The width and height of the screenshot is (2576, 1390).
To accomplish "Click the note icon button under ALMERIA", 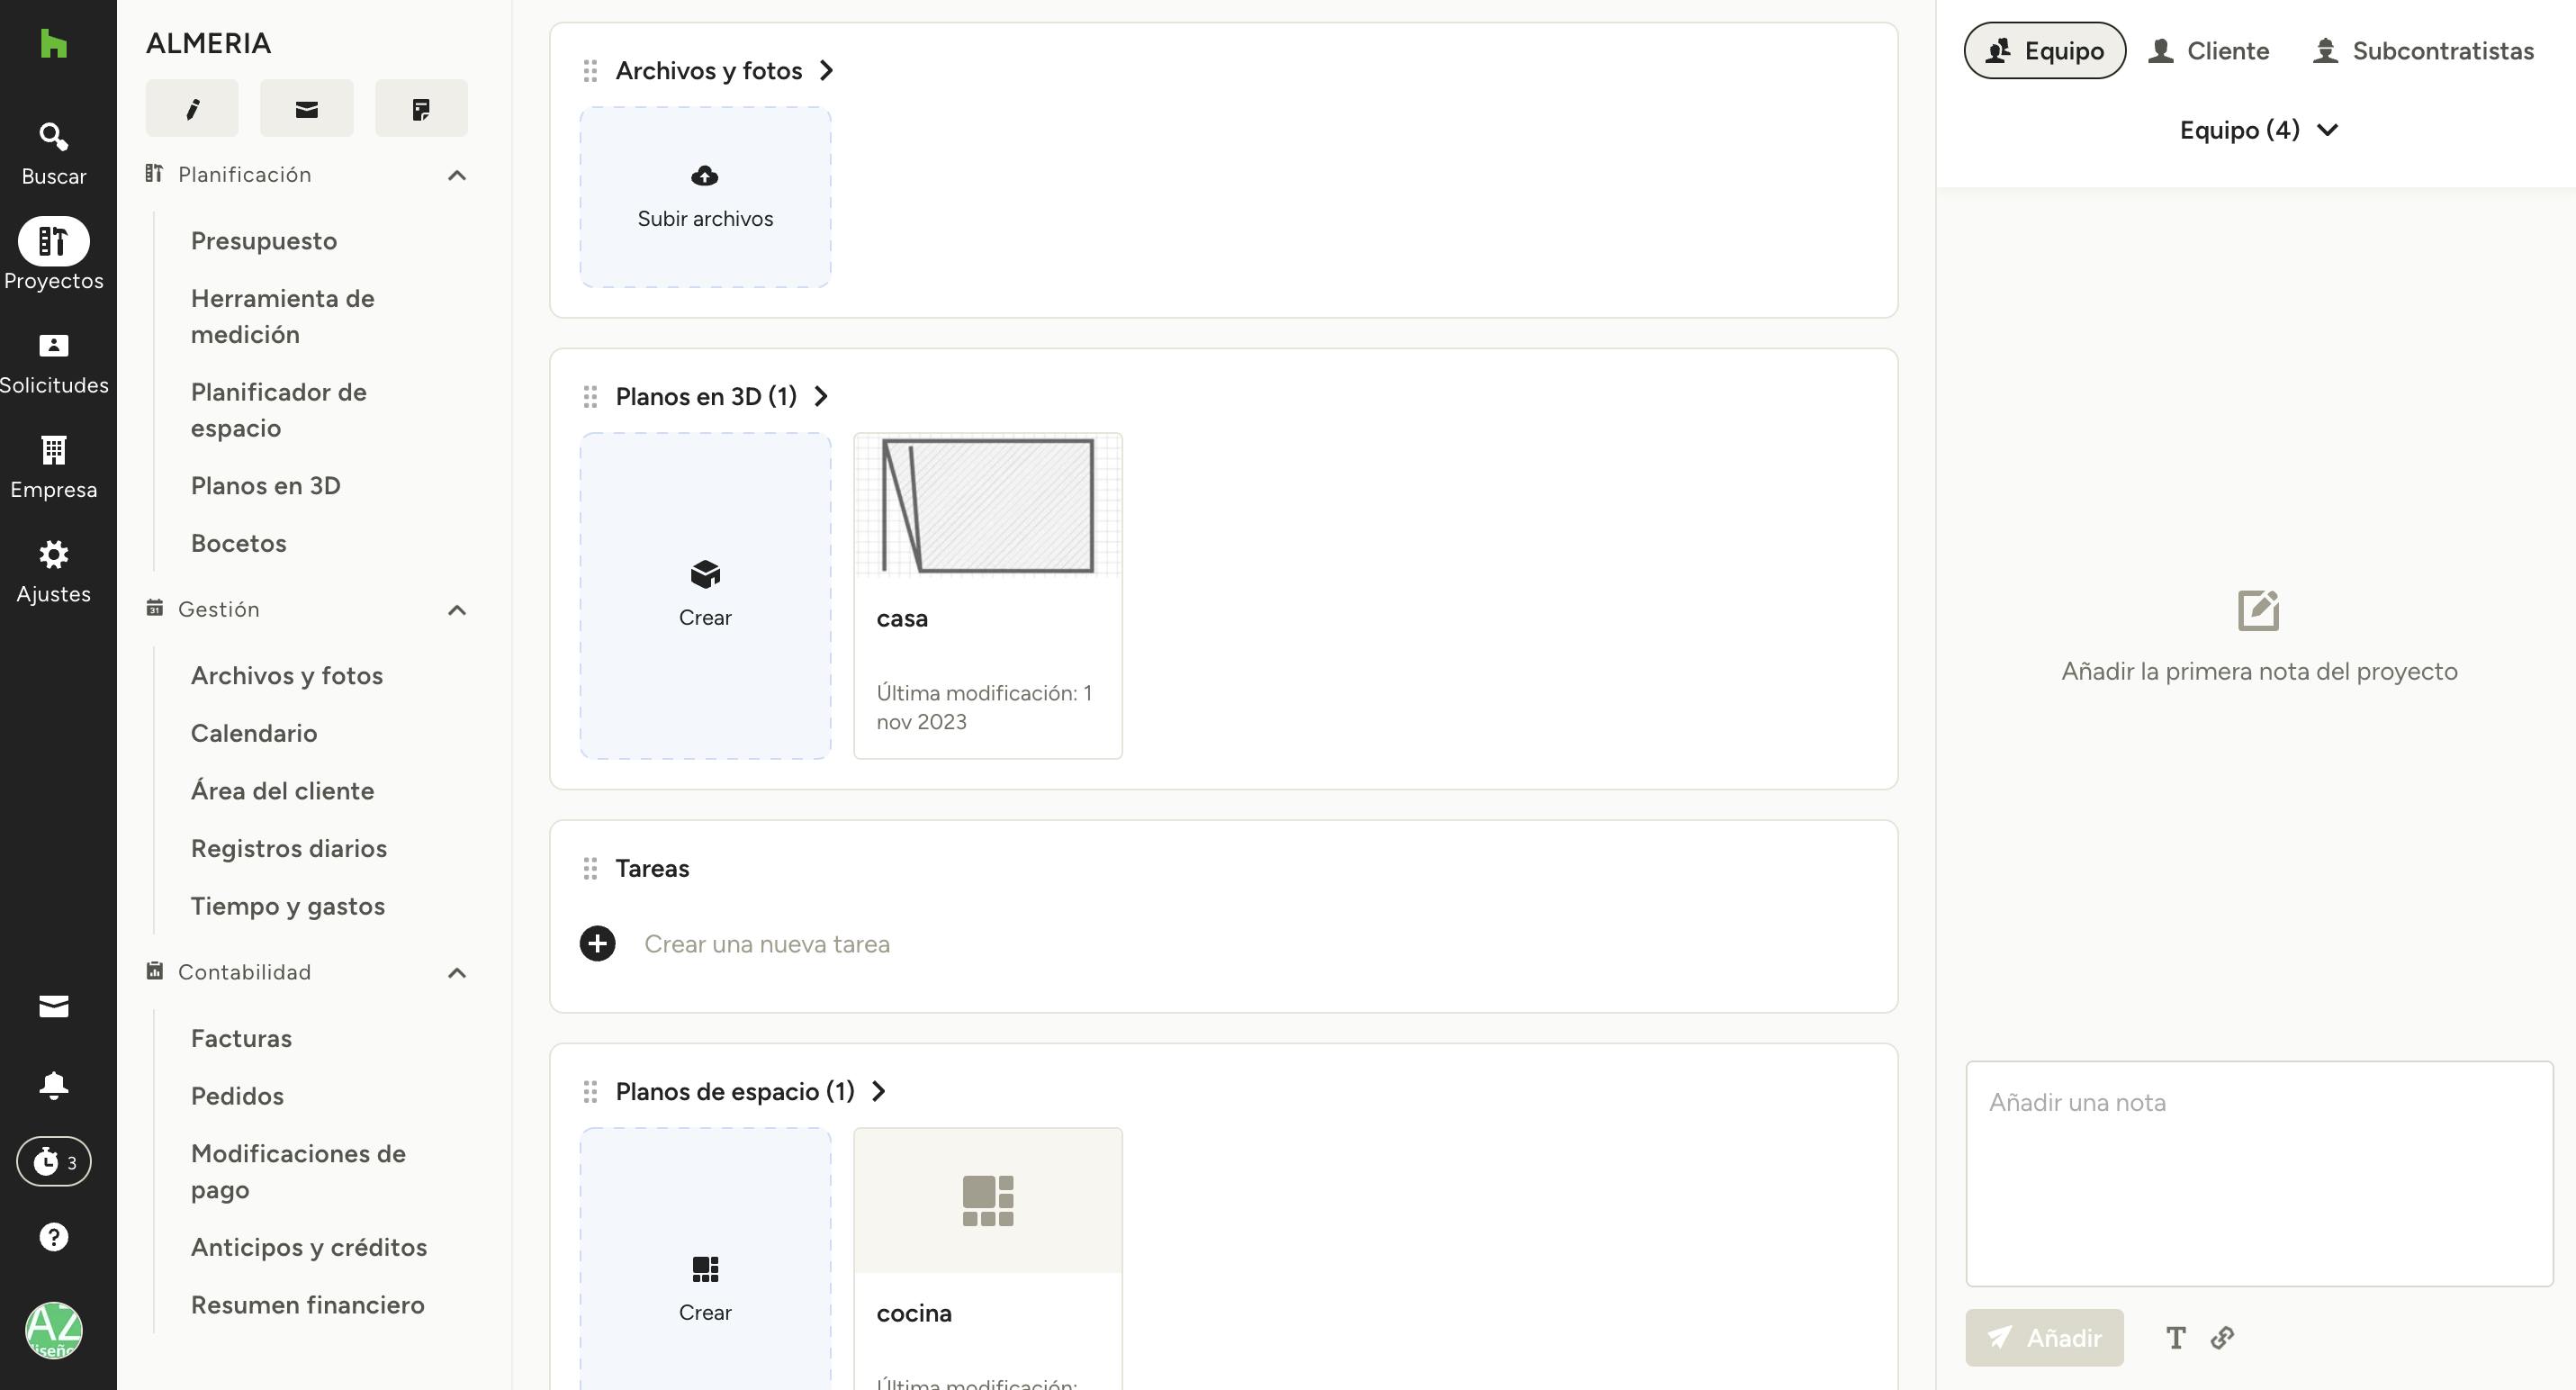I will [421, 108].
